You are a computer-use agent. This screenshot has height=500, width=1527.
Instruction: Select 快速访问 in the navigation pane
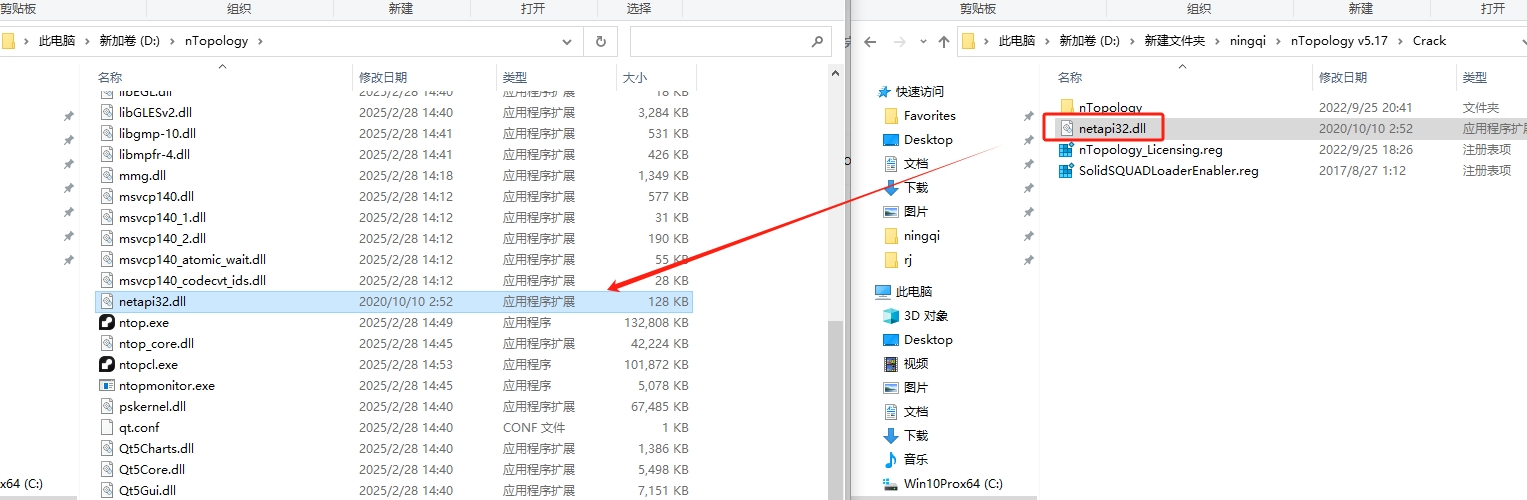[919, 91]
